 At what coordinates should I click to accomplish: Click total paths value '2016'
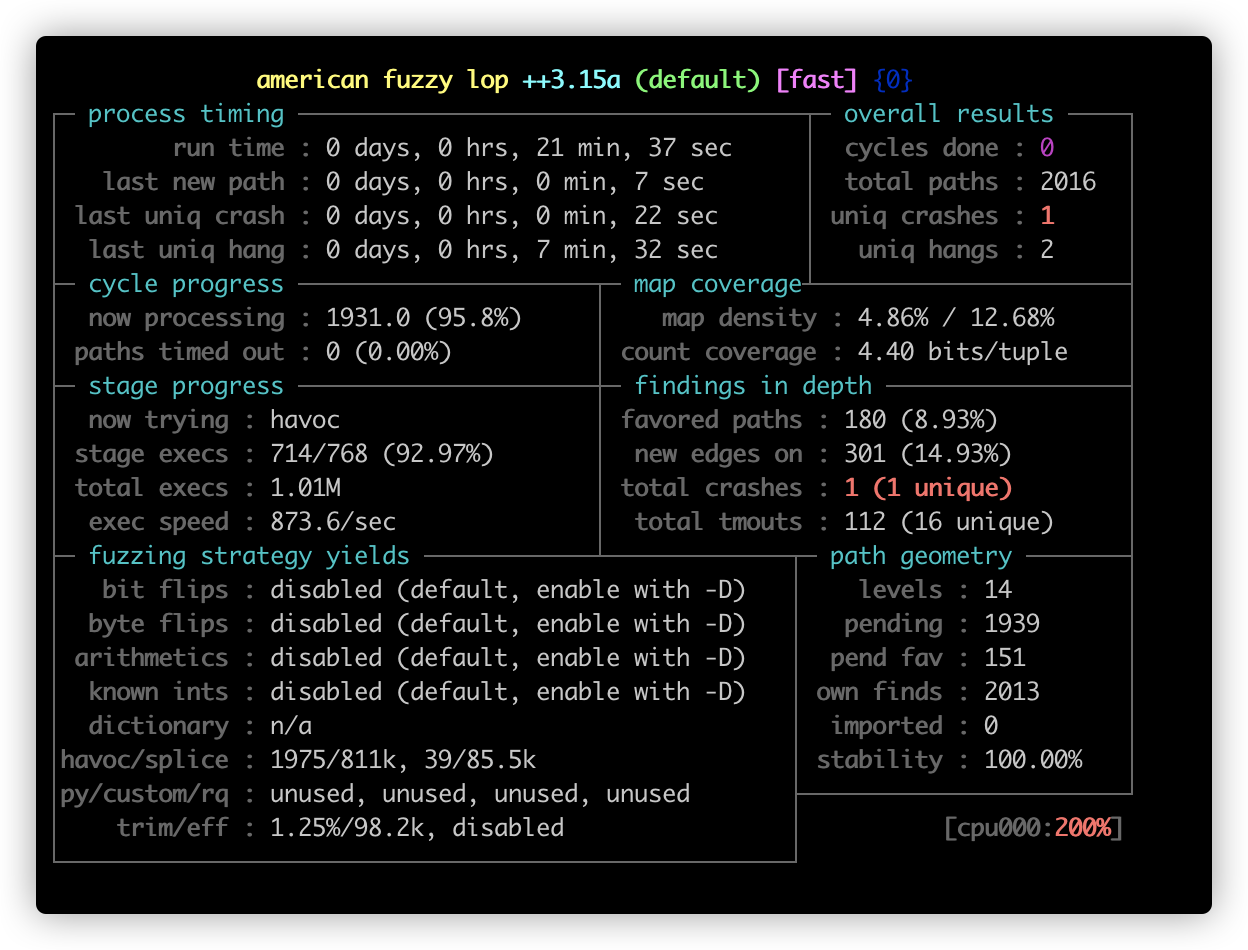click(1068, 182)
